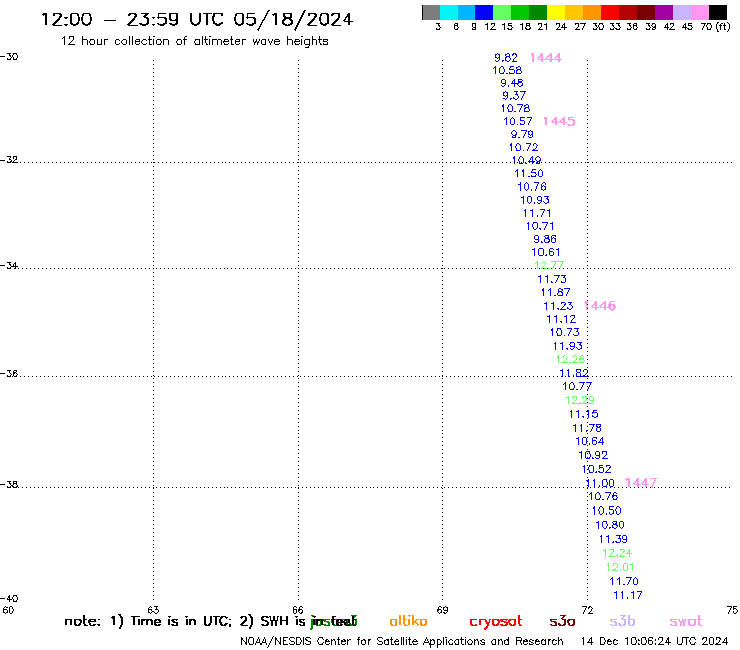Select the dark blue swatch above label 12
The height and width of the screenshot is (650, 740).
point(484,12)
